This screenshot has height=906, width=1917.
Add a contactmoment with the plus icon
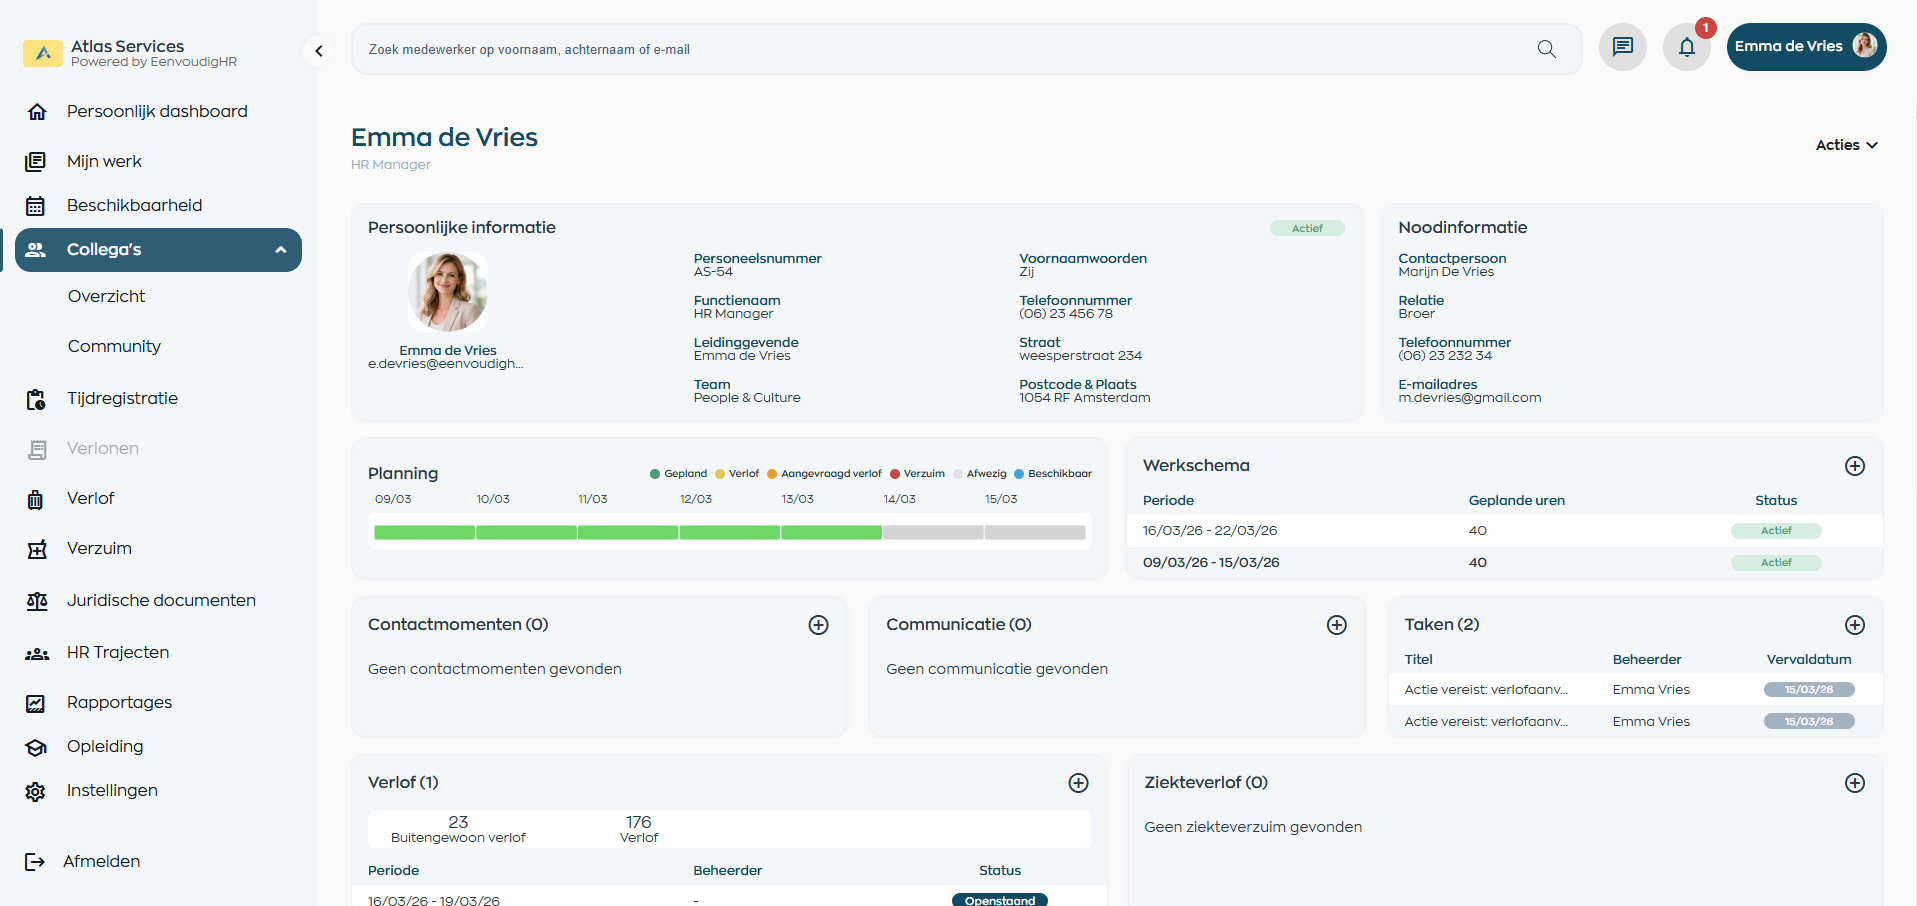[818, 625]
